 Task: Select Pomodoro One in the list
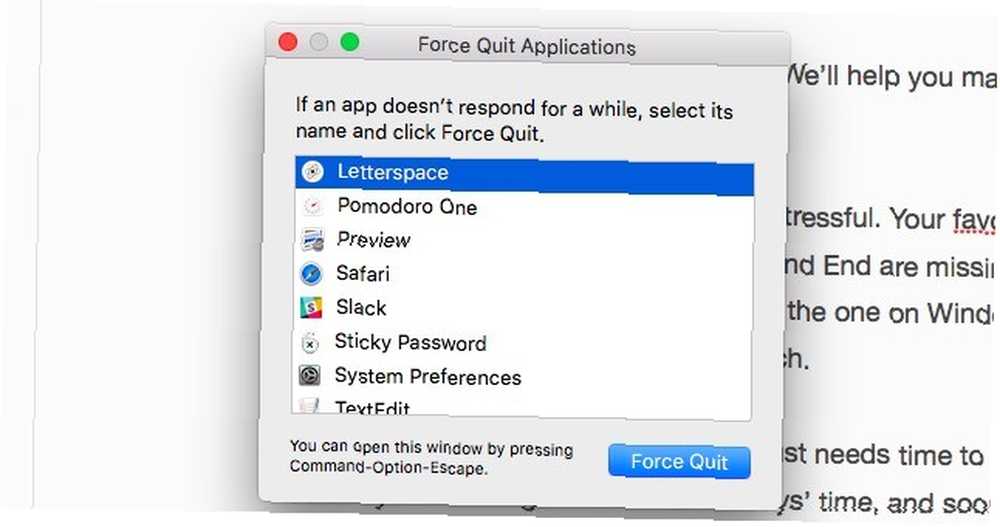pyautogui.click(x=524, y=207)
